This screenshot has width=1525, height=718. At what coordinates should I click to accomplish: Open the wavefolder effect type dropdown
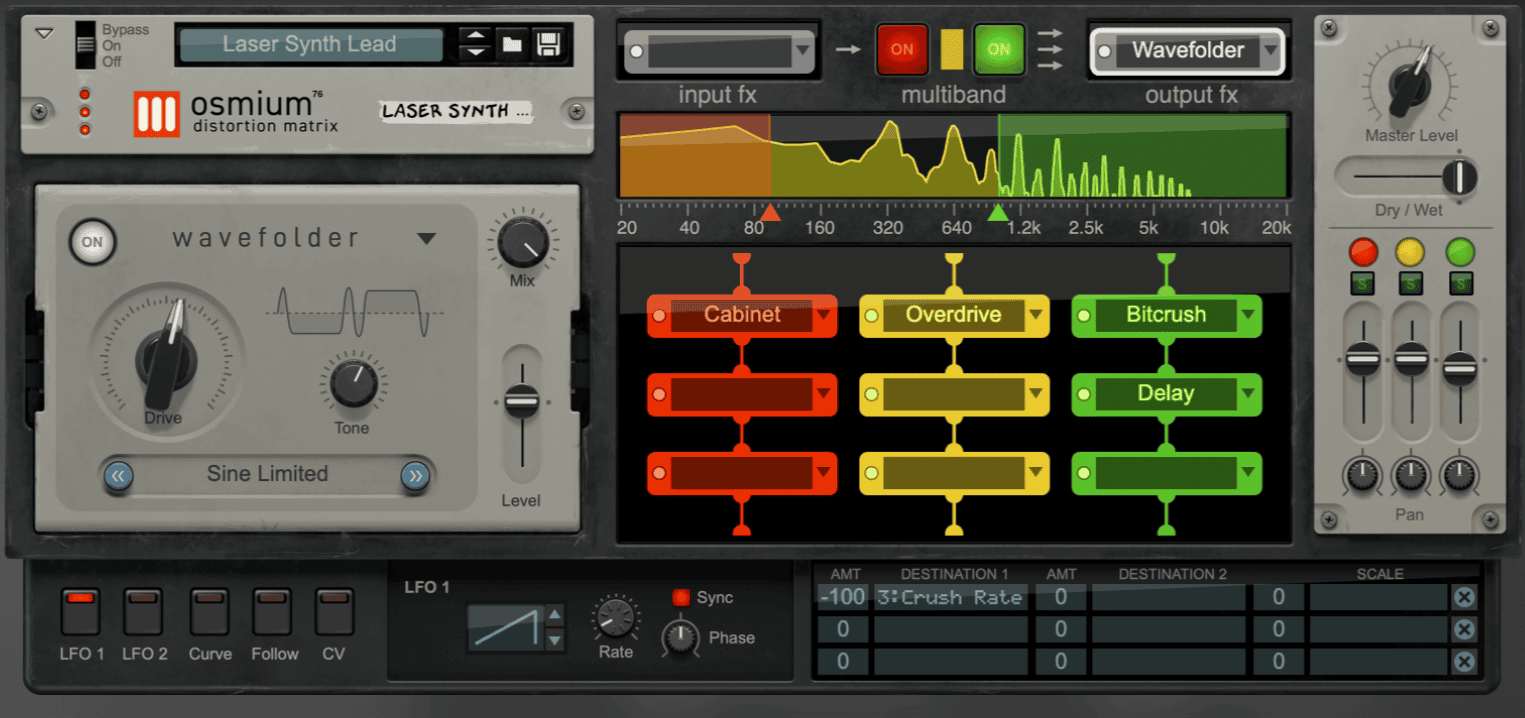click(x=427, y=238)
